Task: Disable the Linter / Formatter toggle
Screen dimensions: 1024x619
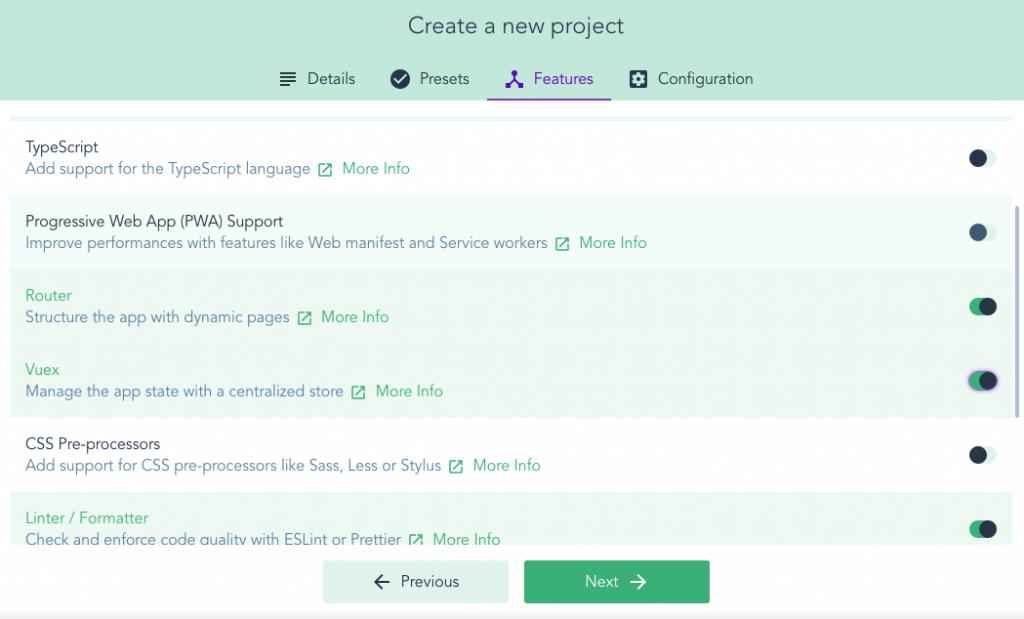Action: click(982, 529)
